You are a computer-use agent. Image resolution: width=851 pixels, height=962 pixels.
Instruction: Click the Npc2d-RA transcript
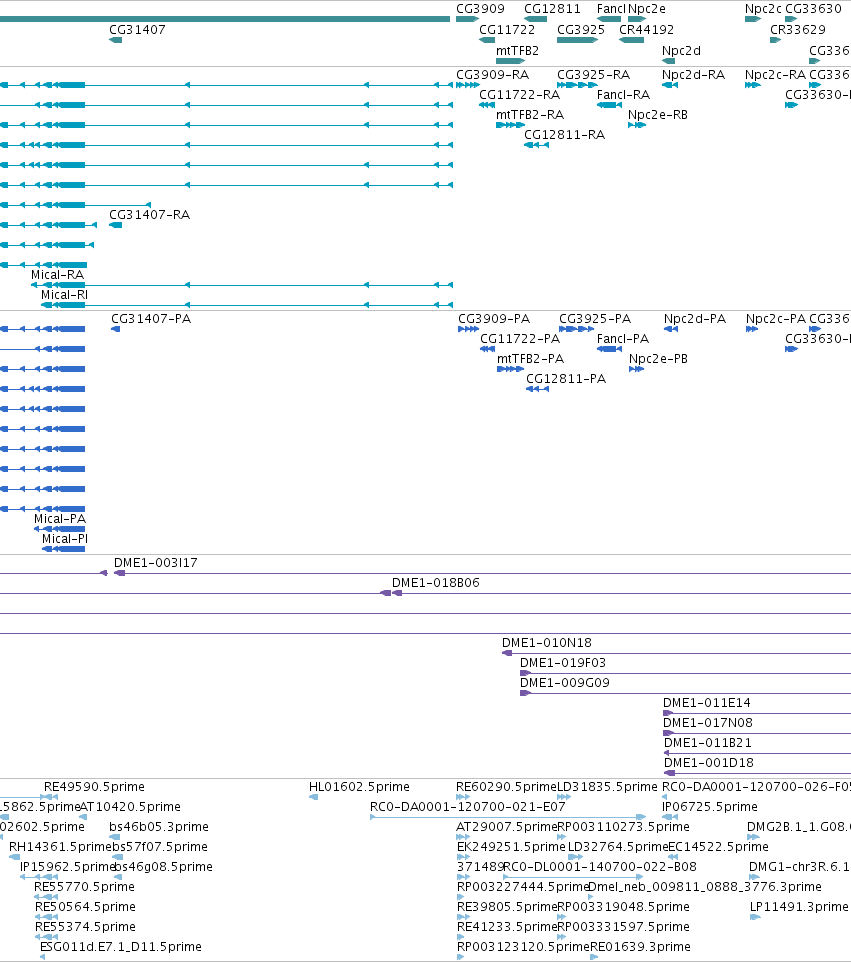pyautogui.click(x=670, y=85)
